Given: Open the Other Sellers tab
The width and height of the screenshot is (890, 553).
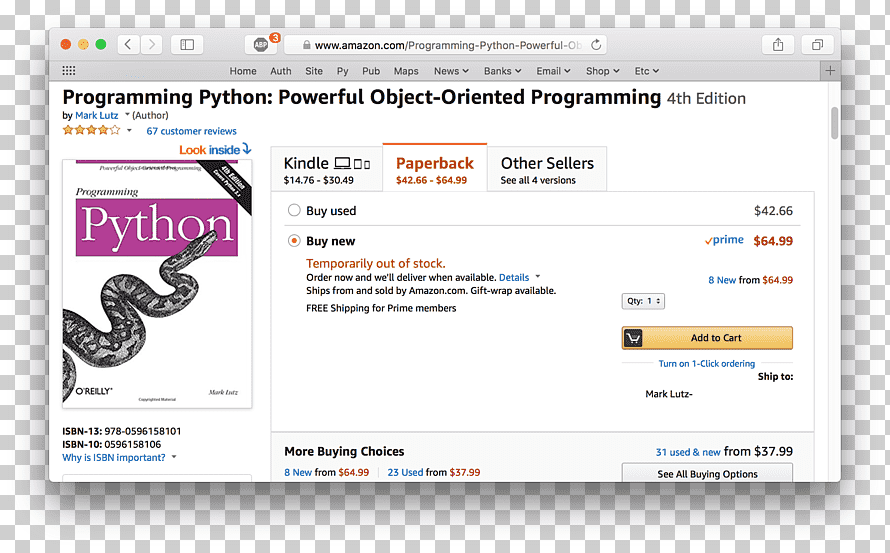Looking at the screenshot, I should [x=547, y=169].
